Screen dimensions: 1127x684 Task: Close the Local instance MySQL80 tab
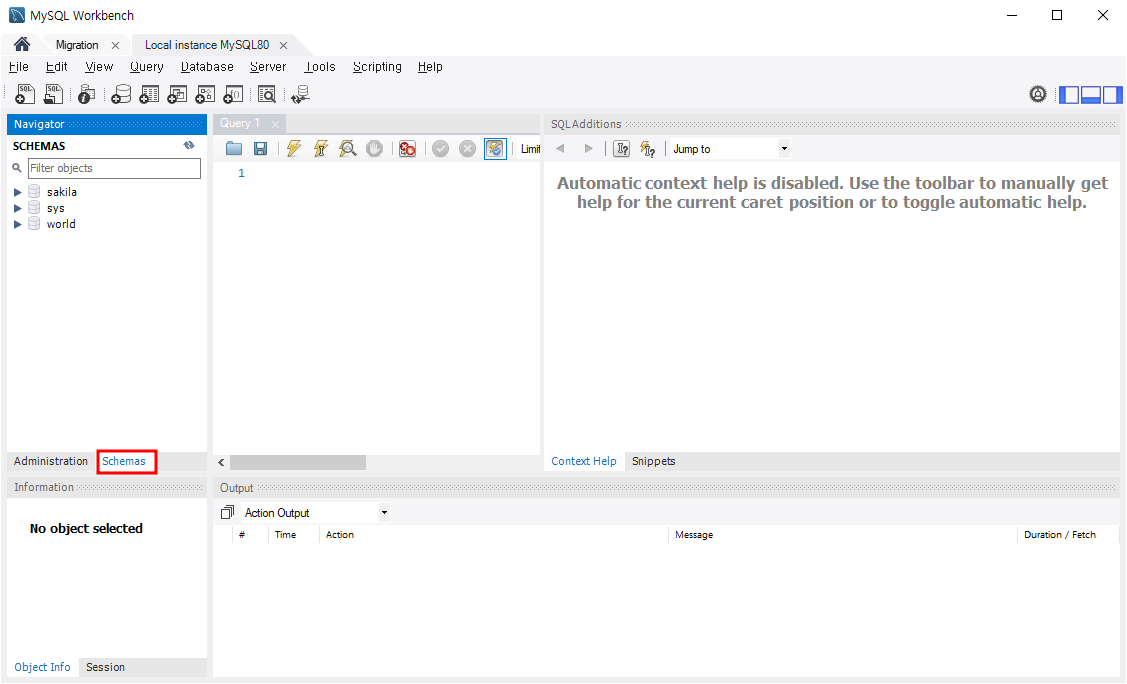283,45
